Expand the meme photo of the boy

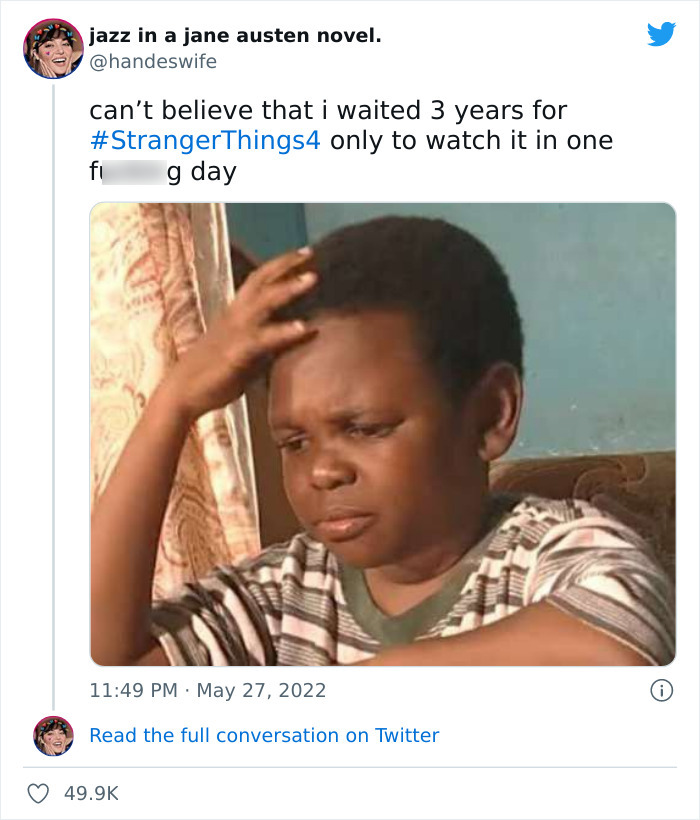tap(383, 434)
